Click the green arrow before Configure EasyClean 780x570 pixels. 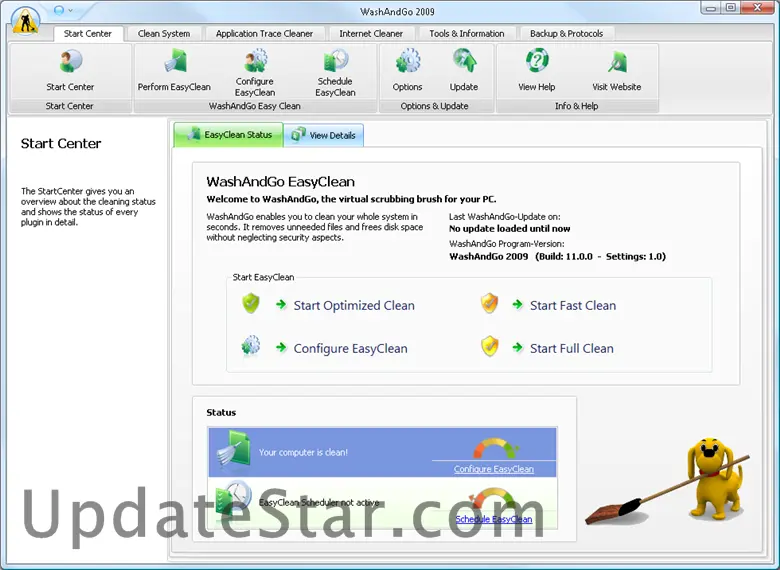[x=281, y=347]
